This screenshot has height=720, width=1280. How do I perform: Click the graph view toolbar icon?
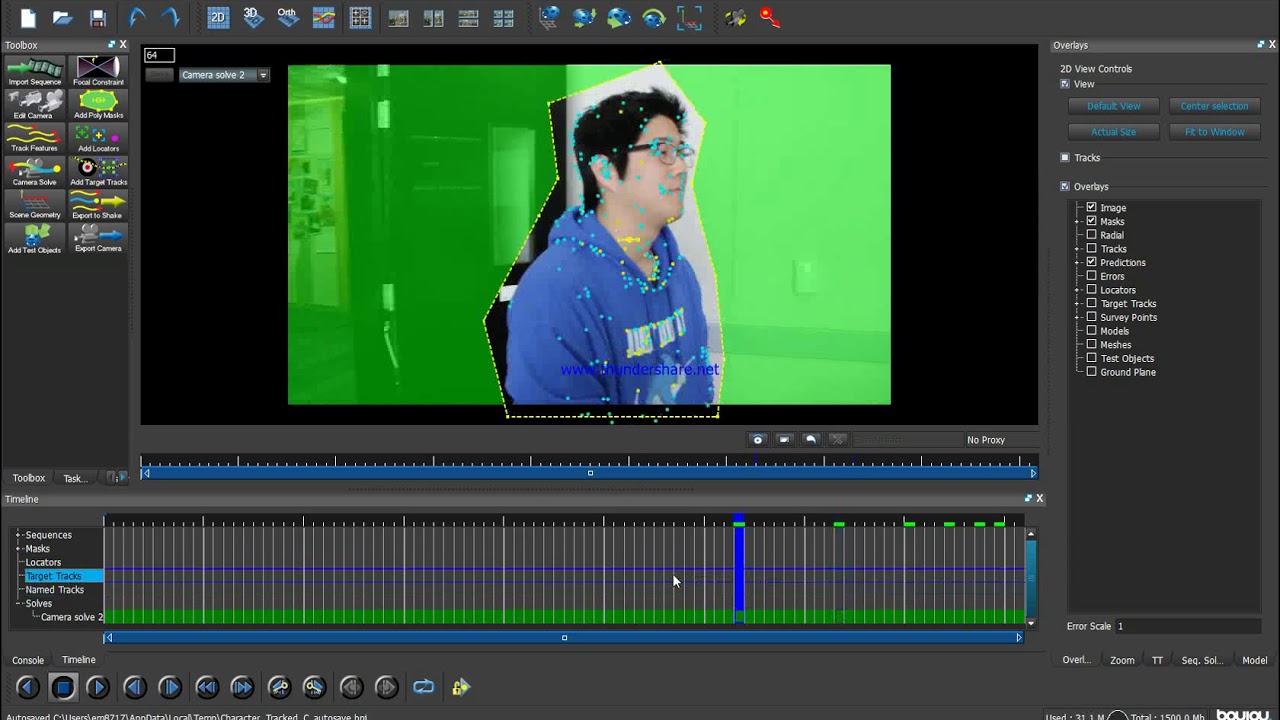tap(323, 17)
